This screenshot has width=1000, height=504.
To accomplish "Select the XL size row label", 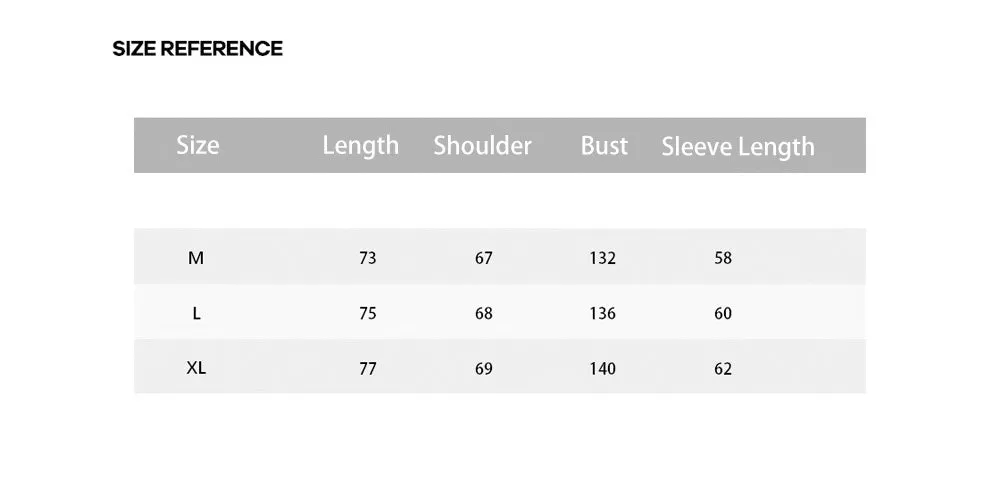I will tap(196, 368).
